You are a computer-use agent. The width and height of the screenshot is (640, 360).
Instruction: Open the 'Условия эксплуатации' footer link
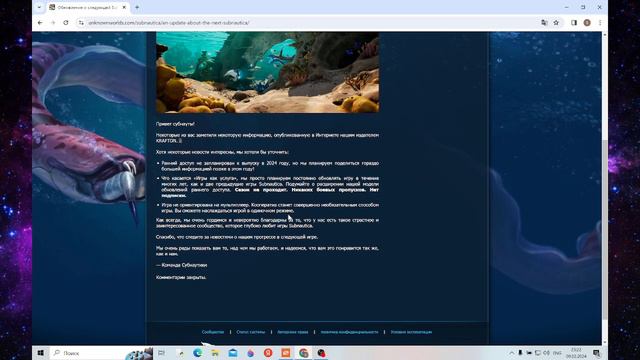coord(411,332)
